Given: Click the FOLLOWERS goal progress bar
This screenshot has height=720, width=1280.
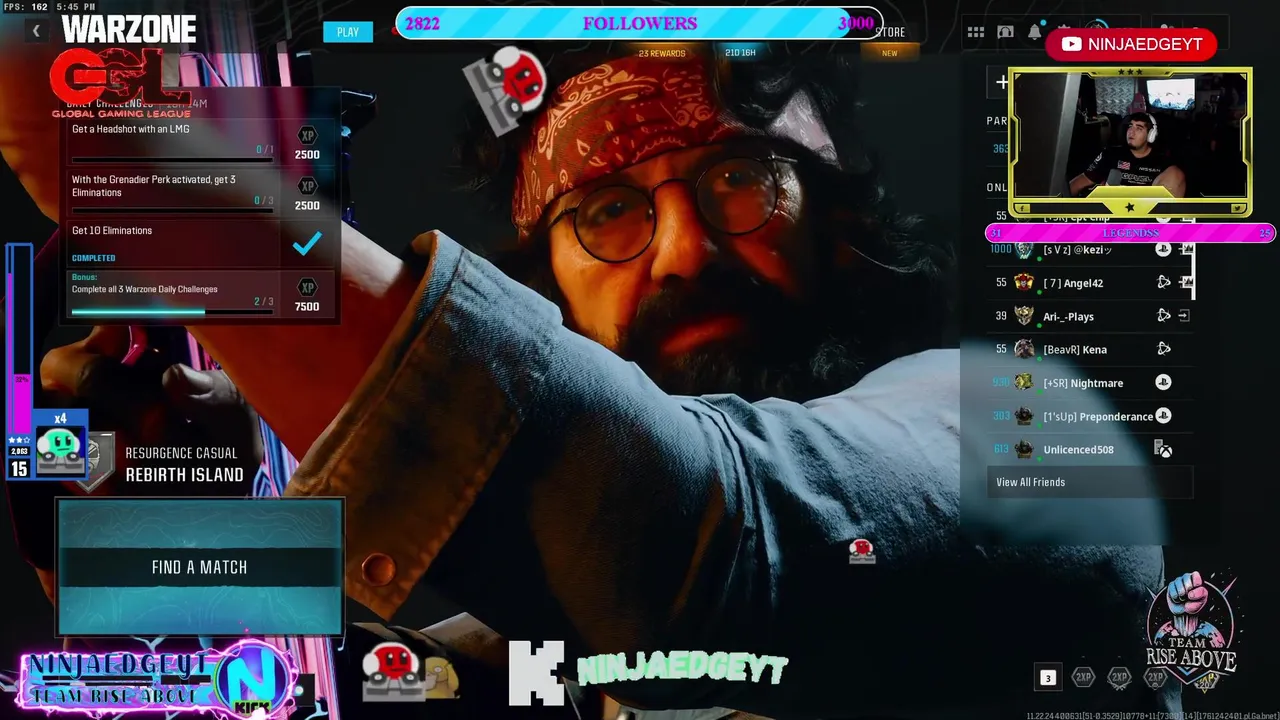Looking at the screenshot, I should coord(640,23).
